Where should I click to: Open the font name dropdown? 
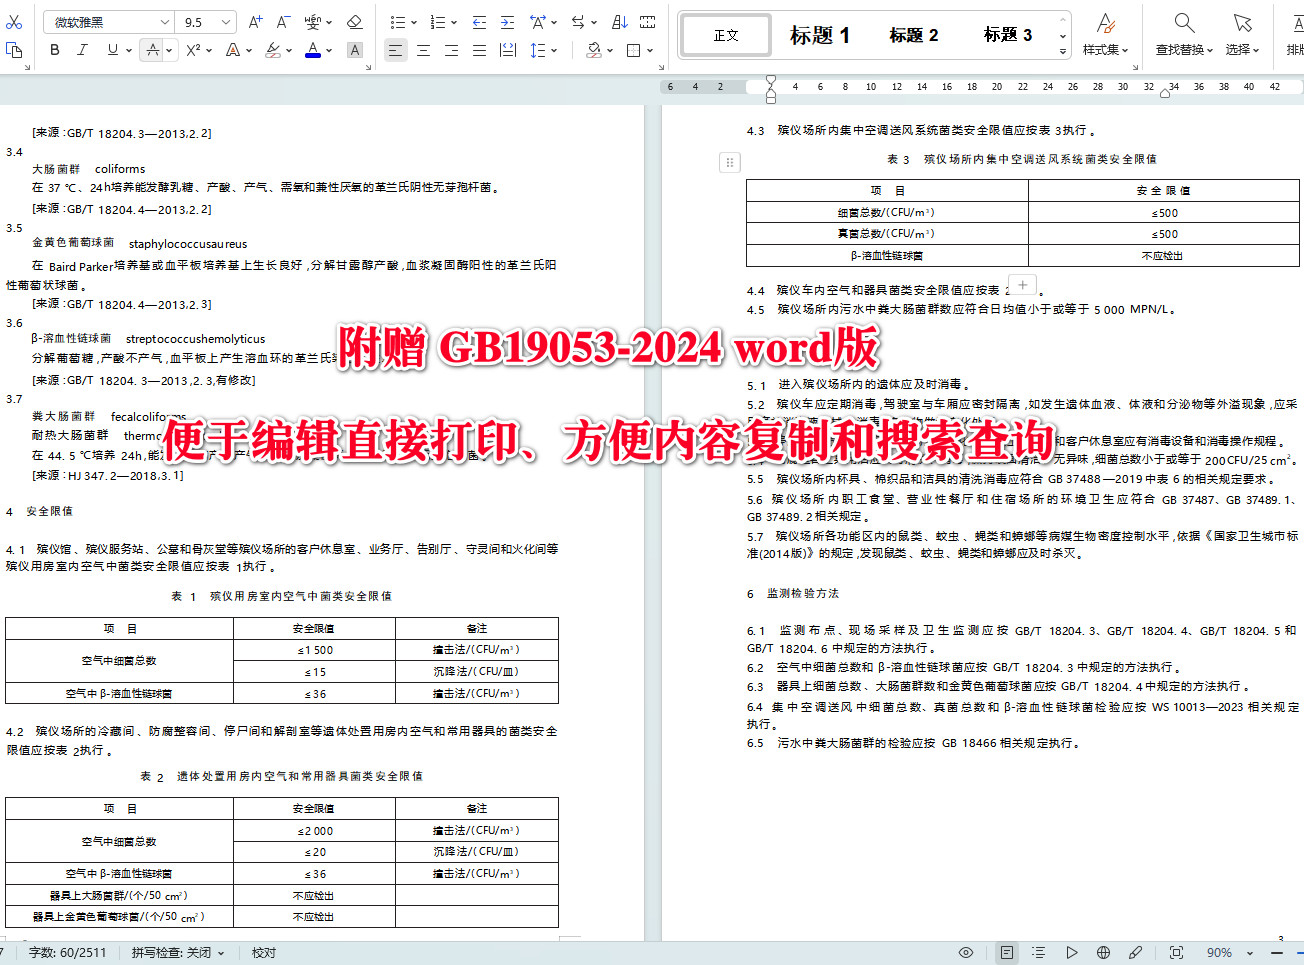pos(167,21)
